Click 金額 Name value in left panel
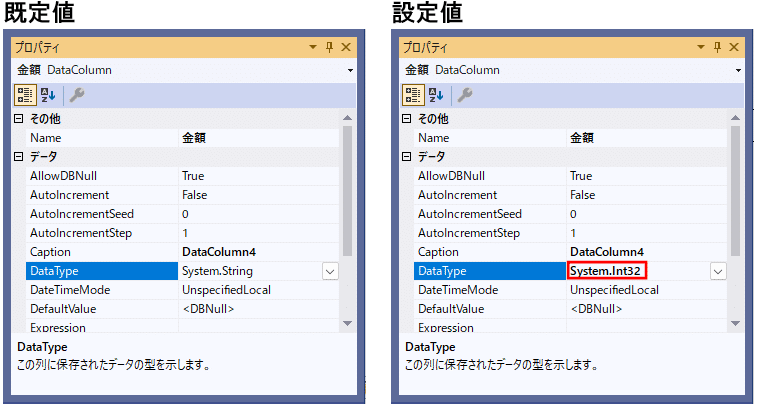 pyautogui.click(x=194, y=138)
